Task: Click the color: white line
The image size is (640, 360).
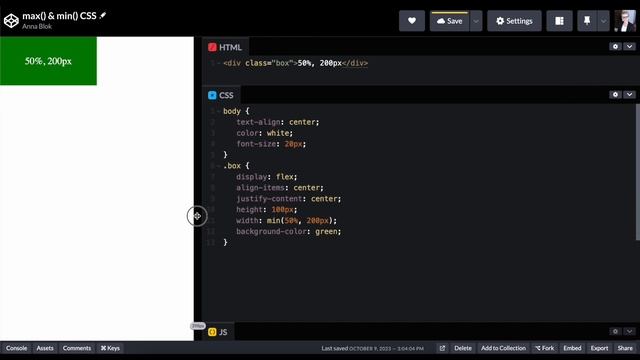Action: click(x=264, y=133)
